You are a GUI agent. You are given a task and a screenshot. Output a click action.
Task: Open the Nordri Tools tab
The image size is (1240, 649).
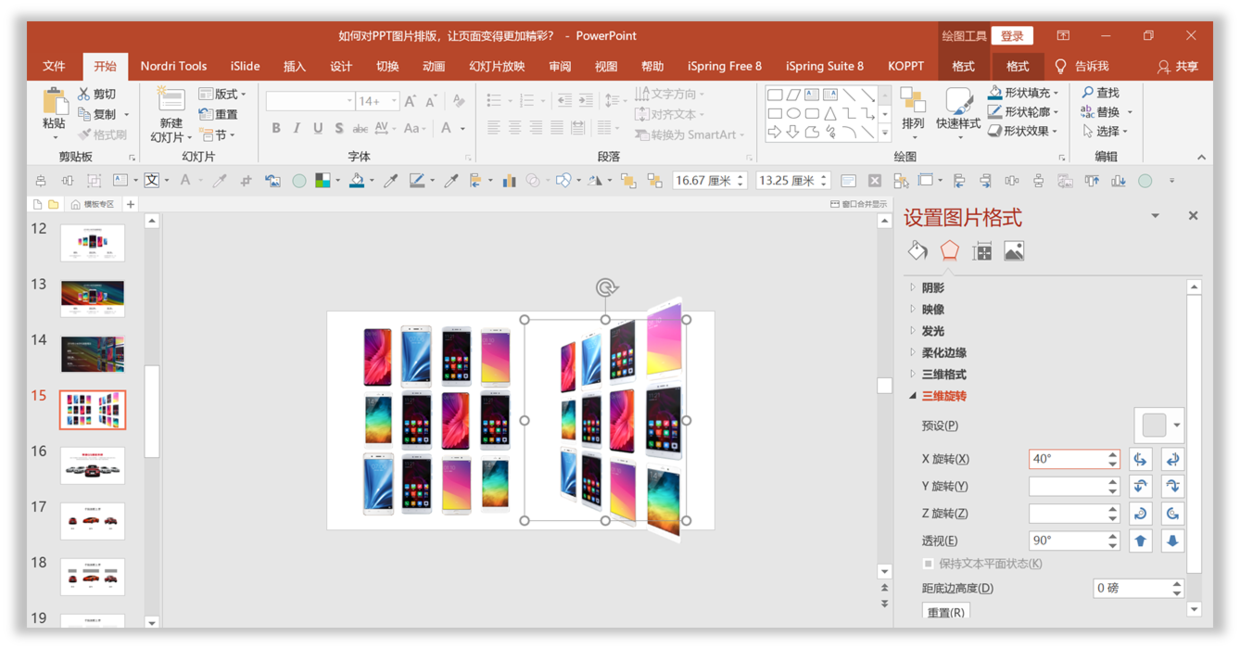pos(173,66)
